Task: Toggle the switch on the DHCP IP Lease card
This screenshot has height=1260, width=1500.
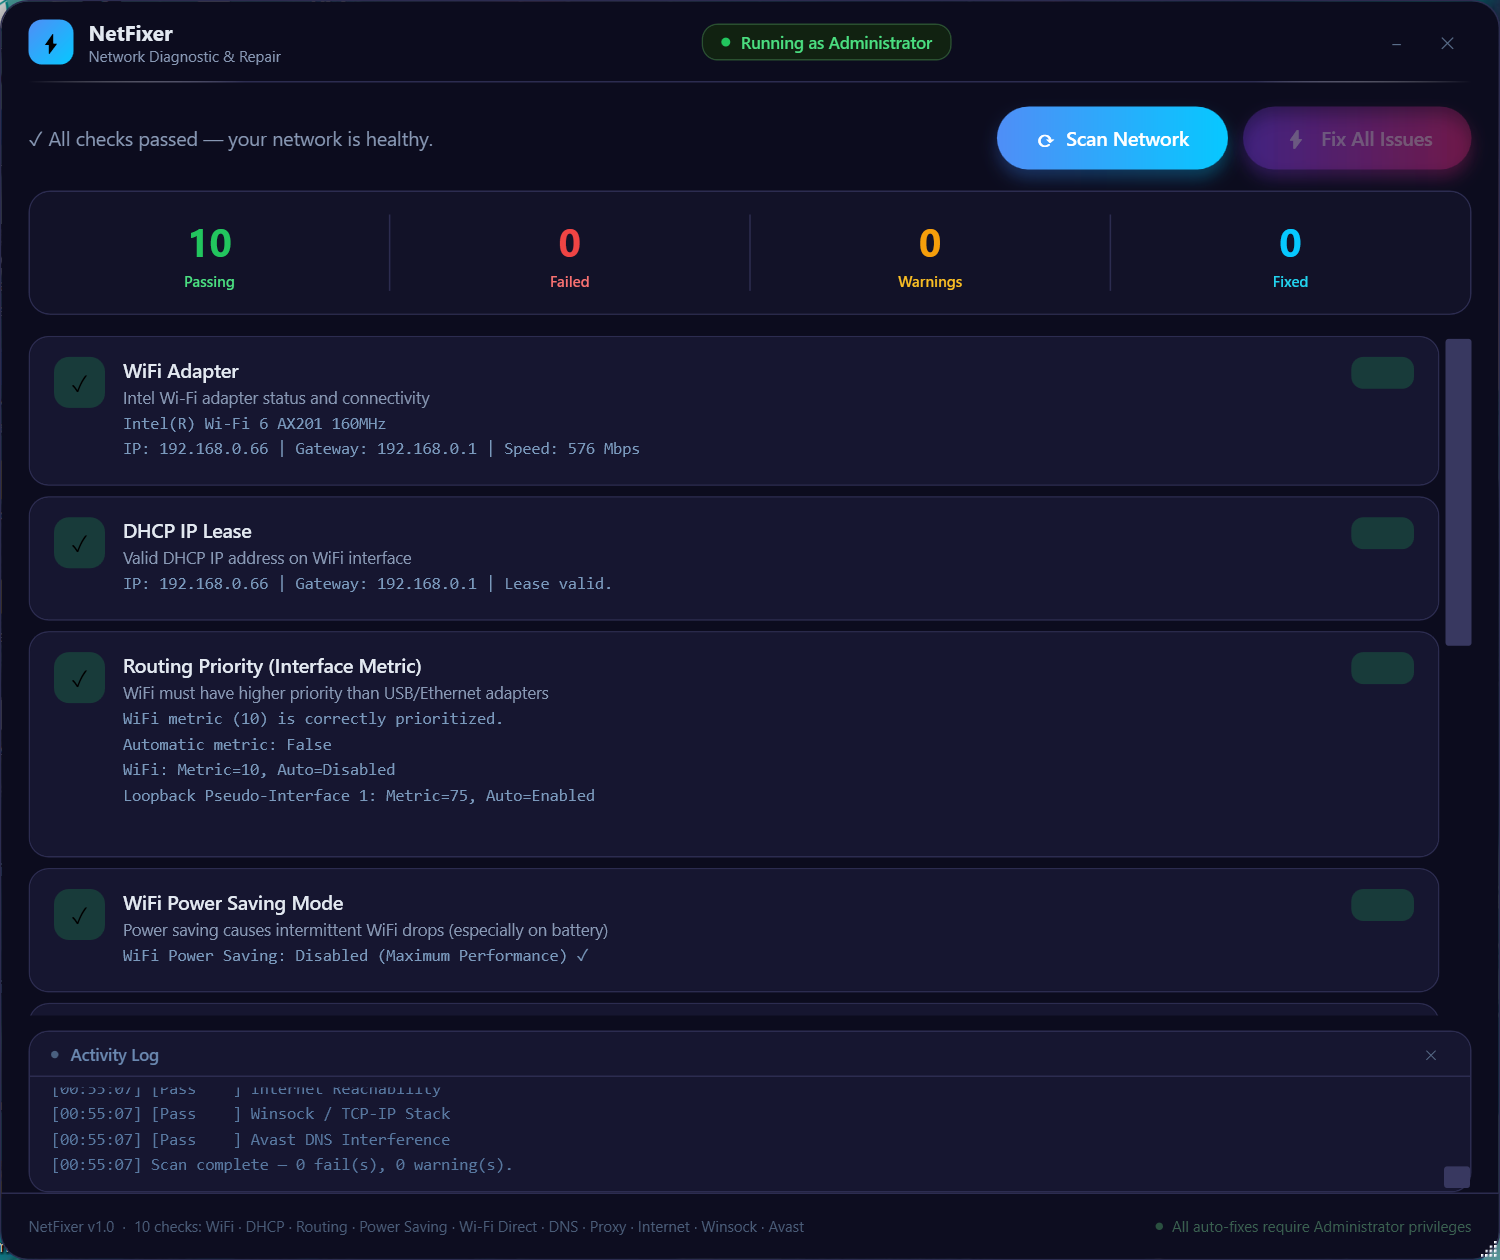Action: point(1382,532)
